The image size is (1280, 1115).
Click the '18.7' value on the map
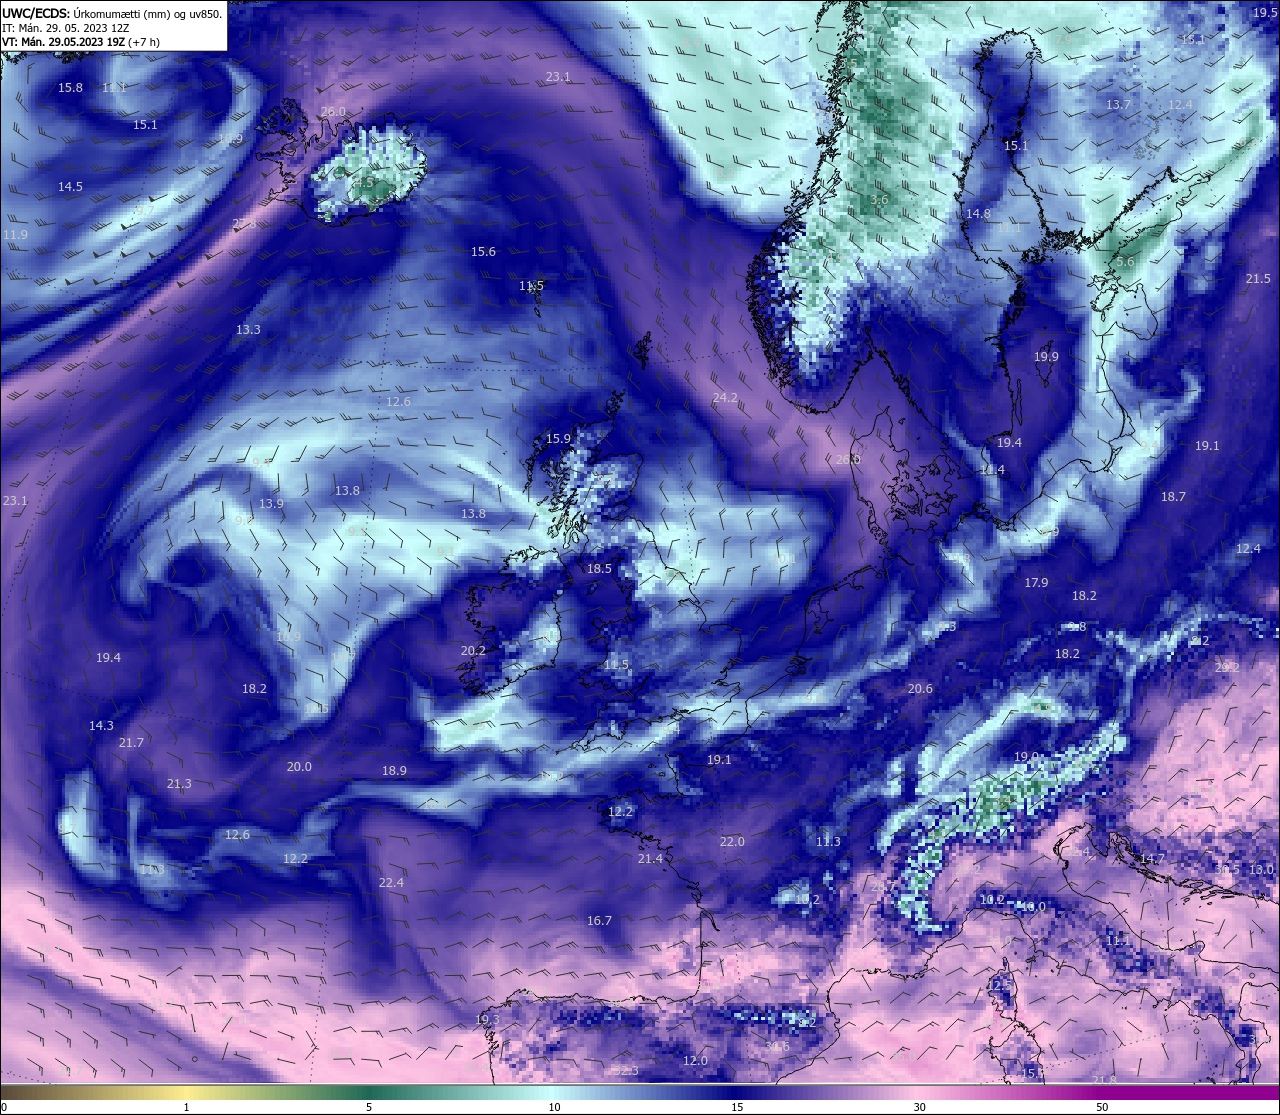click(1173, 497)
